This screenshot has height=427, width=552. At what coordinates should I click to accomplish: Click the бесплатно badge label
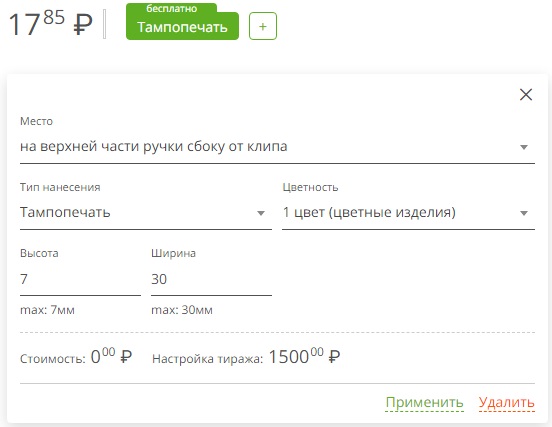click(171, 8)
